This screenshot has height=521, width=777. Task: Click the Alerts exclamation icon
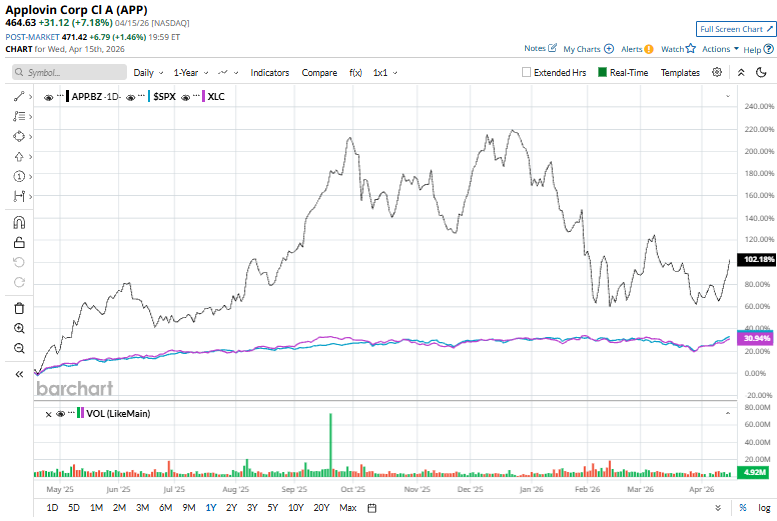649,49
